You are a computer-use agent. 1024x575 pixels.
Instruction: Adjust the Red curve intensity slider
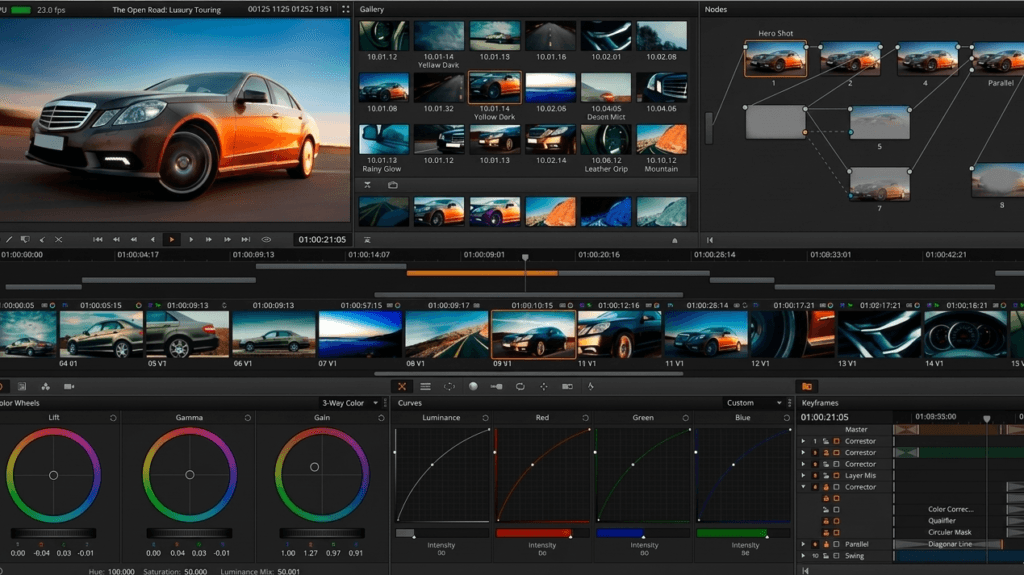click(543, 533)
